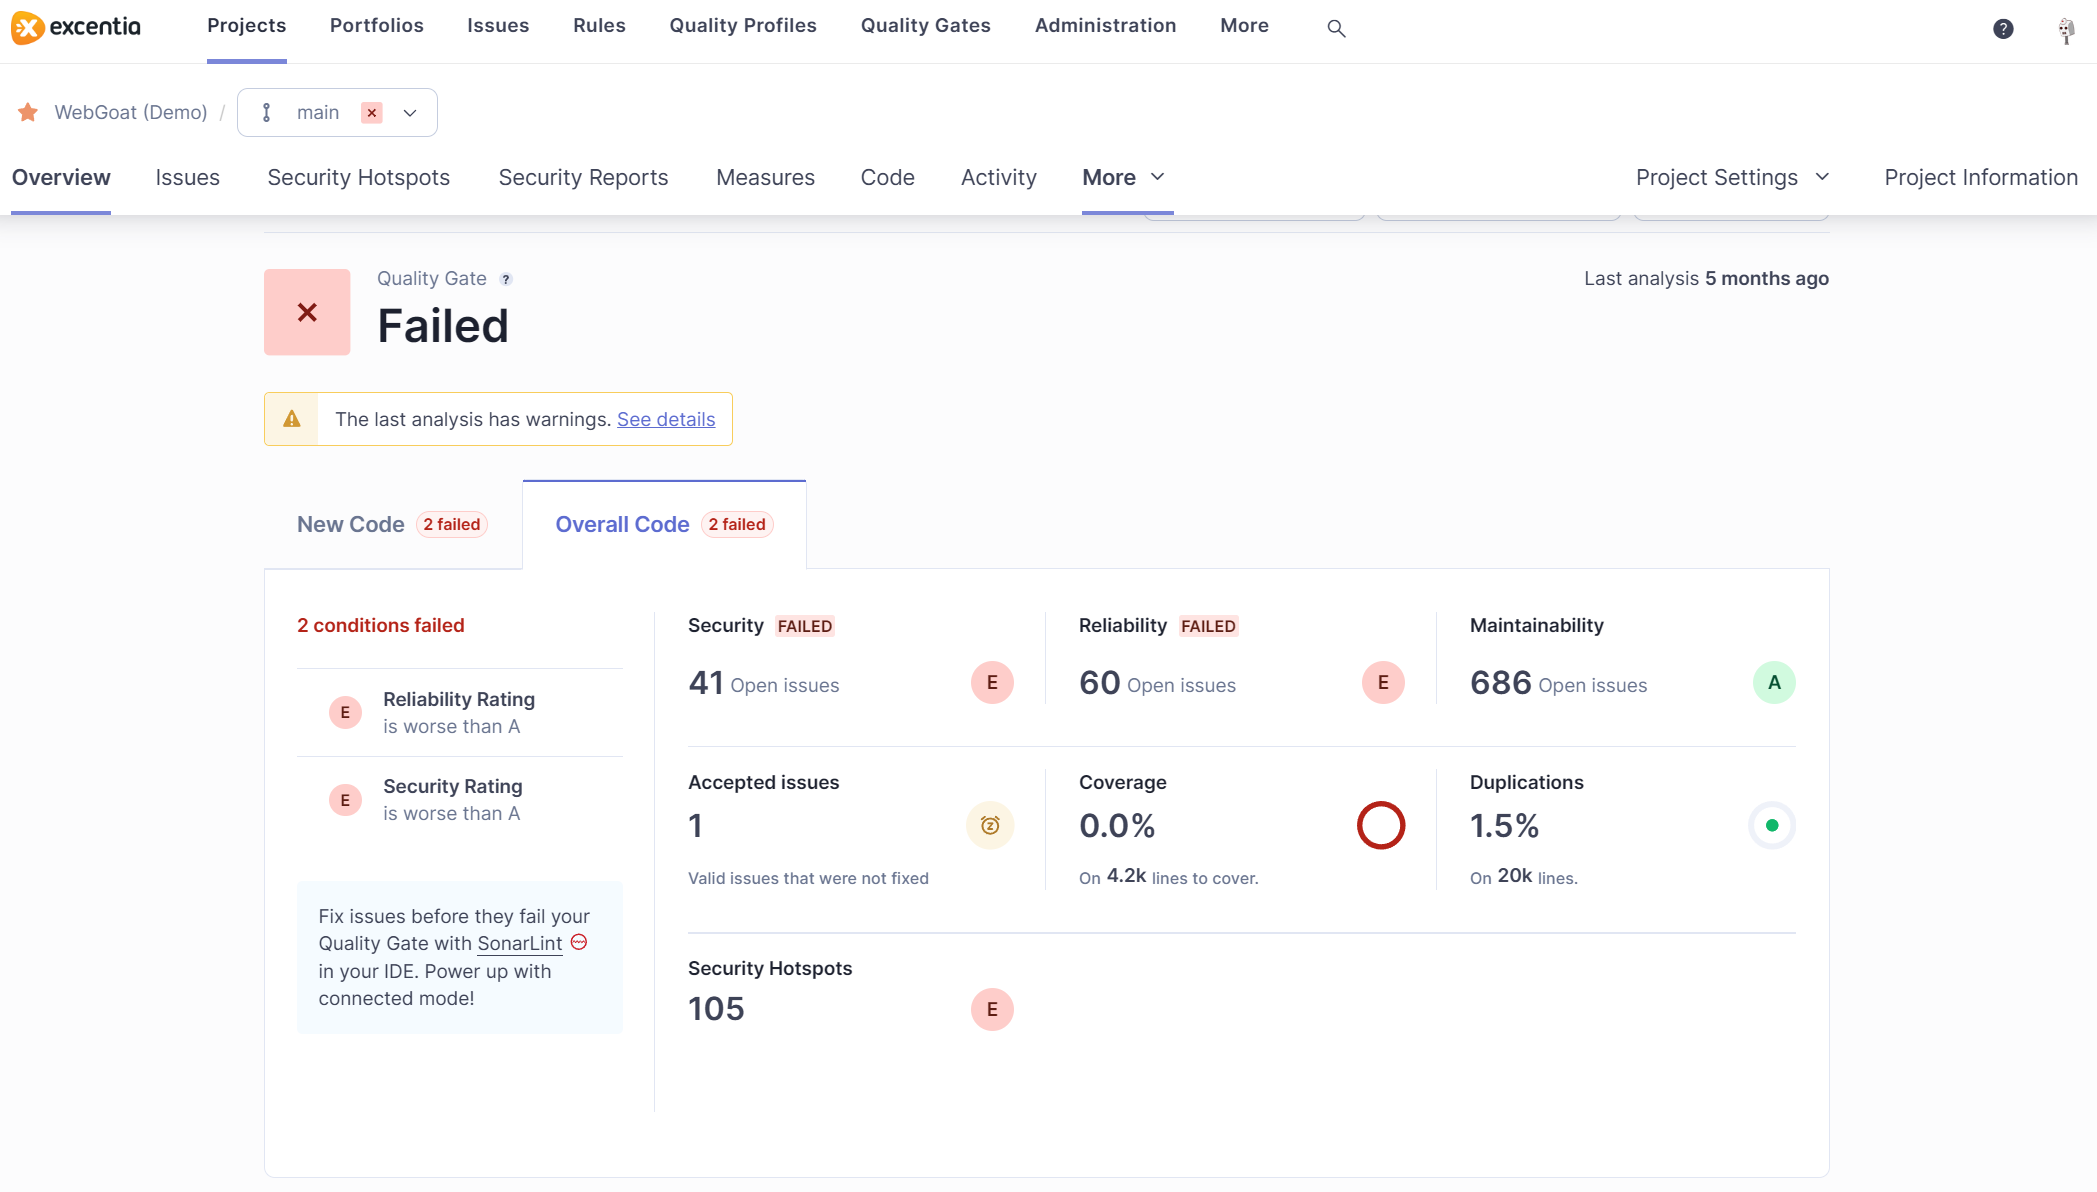Screen dimensions: 2097x1192
Task: Click the Accepted issues snooze icon
Action: pos(990,826)
